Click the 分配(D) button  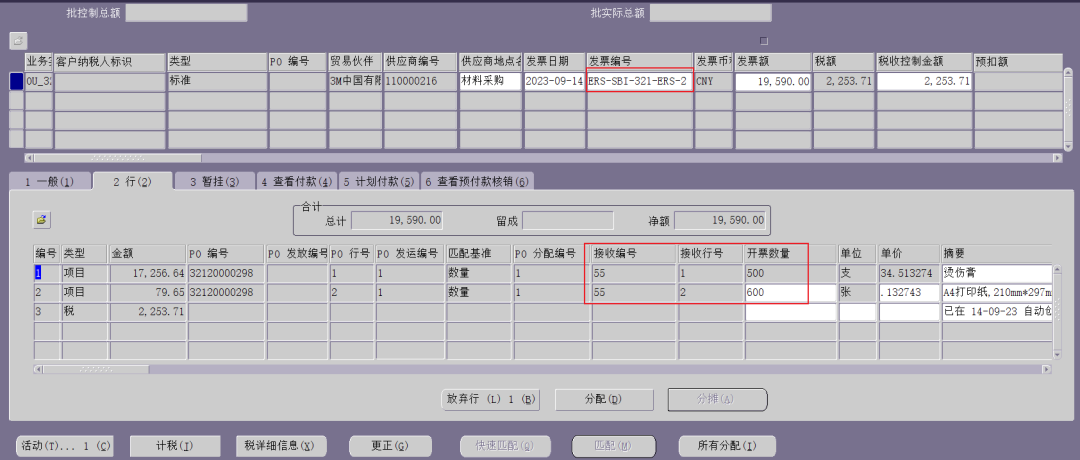click(603, 399)
